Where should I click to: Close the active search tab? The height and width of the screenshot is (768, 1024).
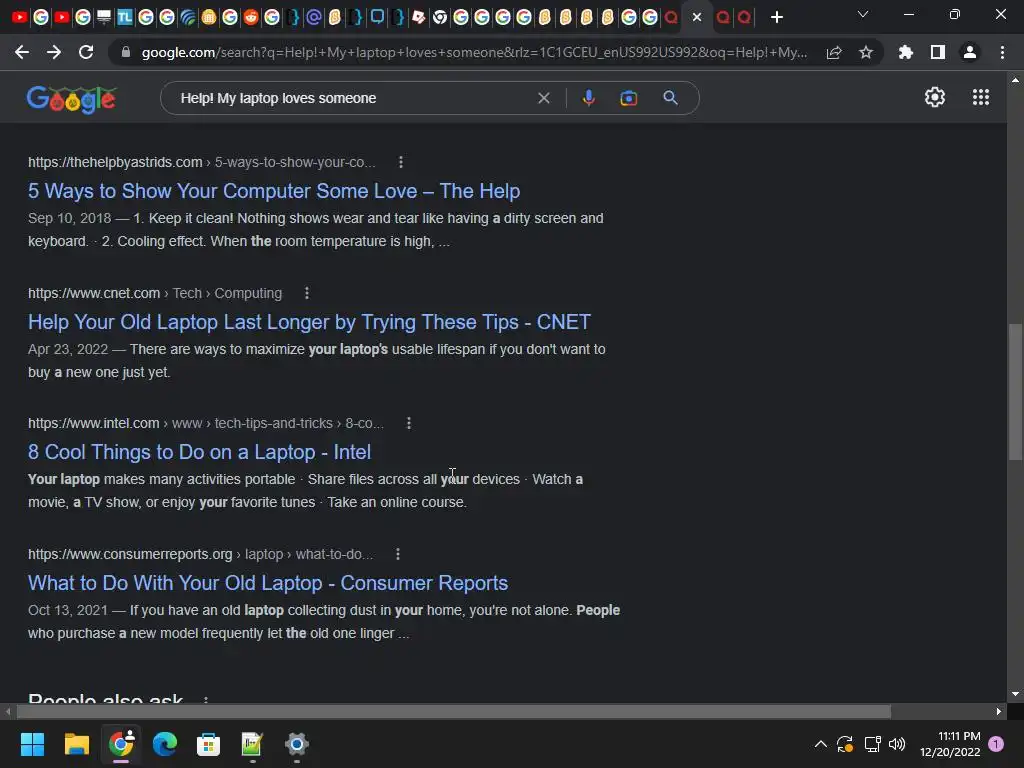697,18
